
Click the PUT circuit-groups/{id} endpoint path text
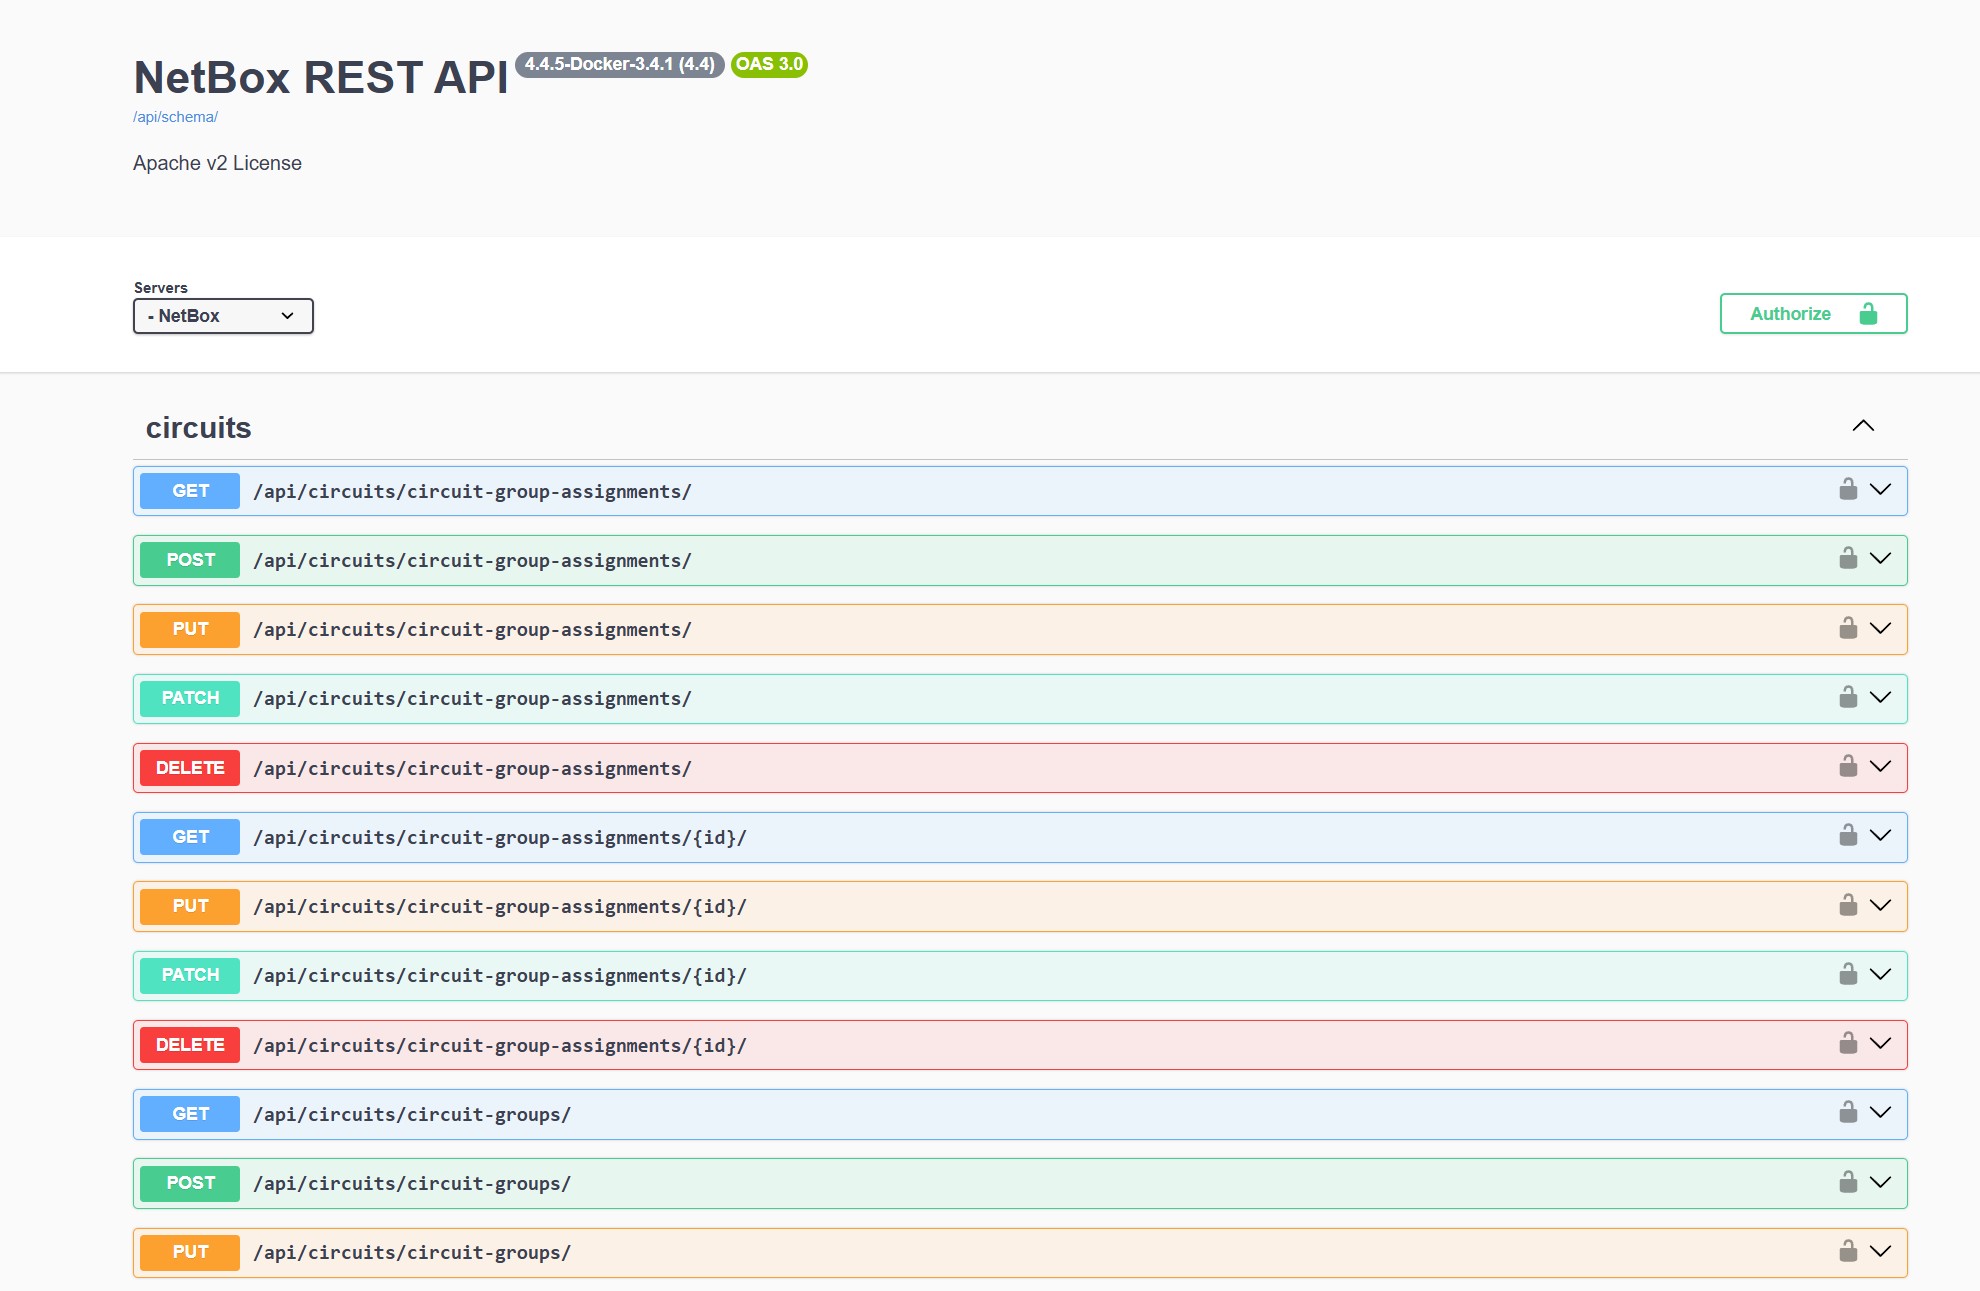click(x=411, y=1252)
